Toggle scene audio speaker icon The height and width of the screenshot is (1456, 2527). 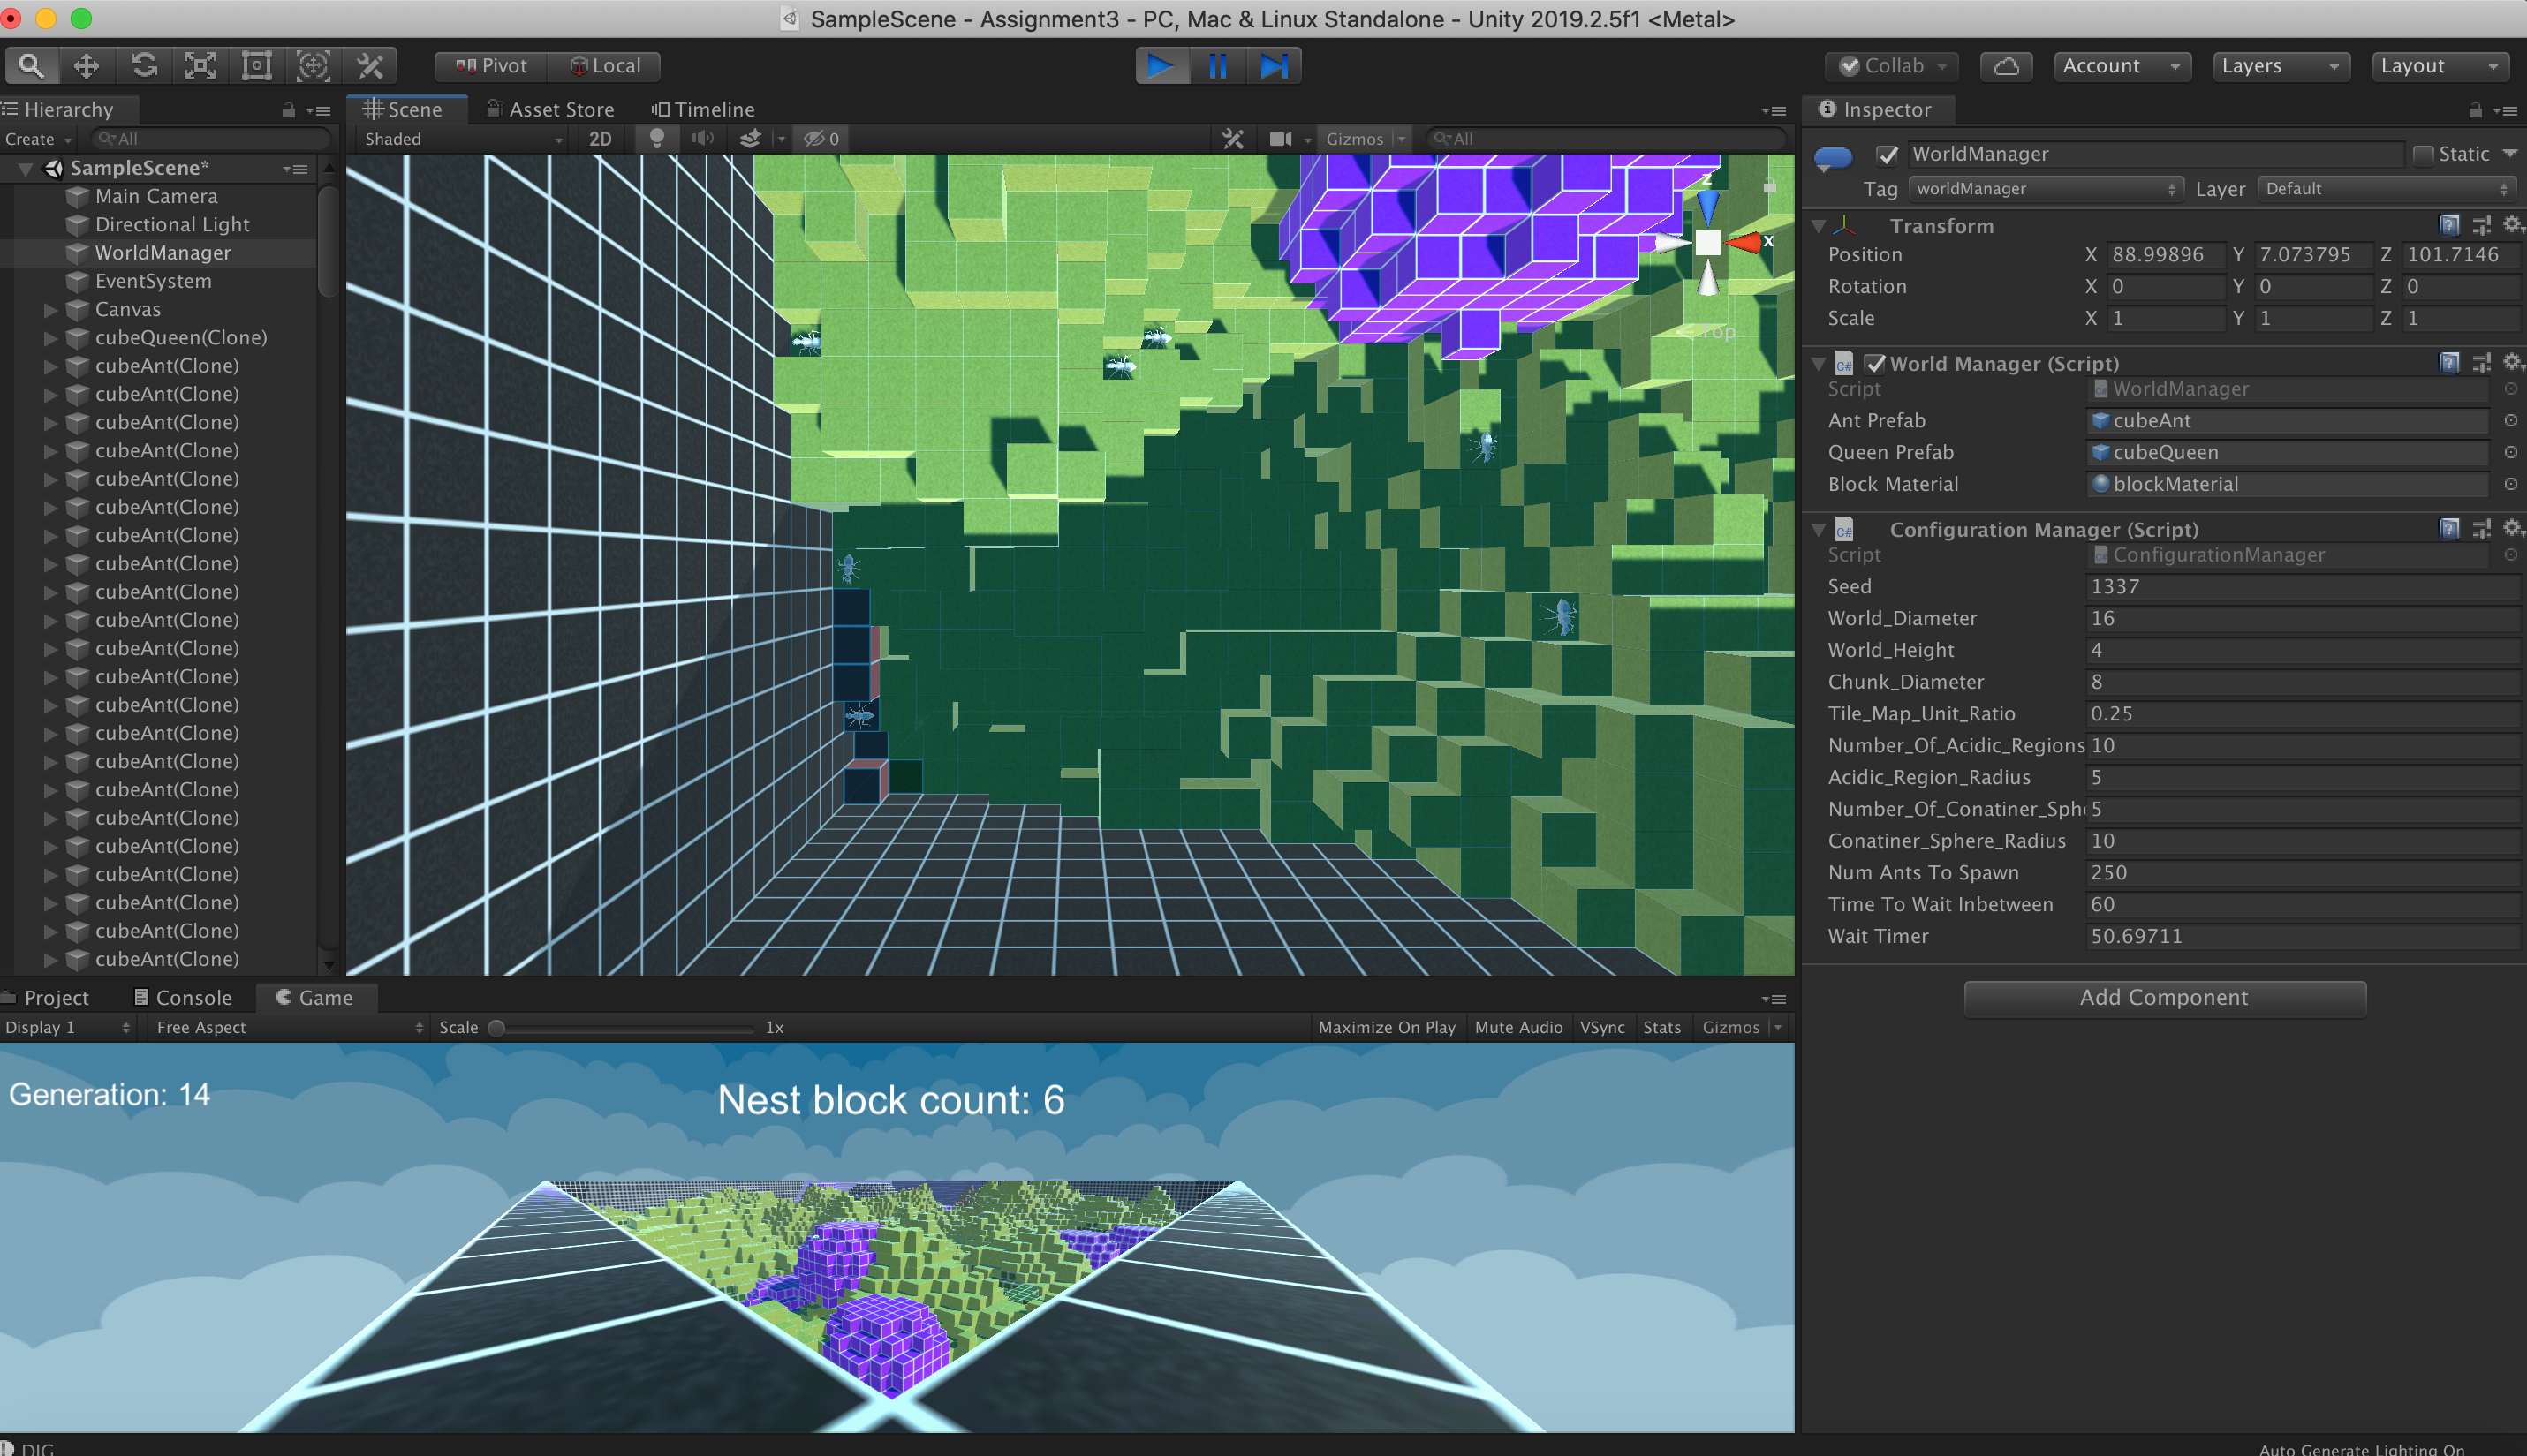coord(703,139)
